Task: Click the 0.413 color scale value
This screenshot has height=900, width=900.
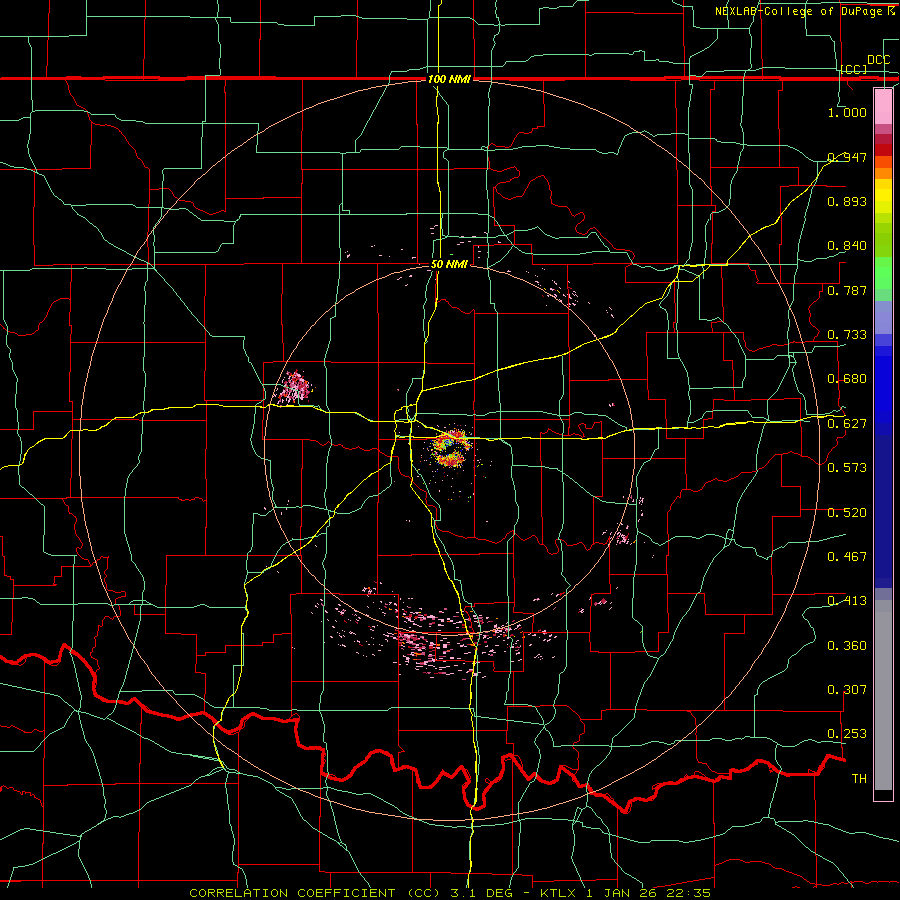Action: coord(847,601)
